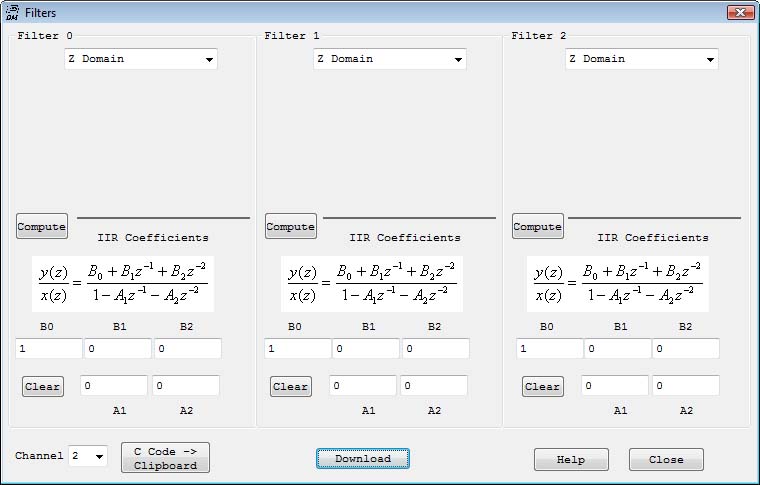Click Filter 2 B2 input field
Screen dimensions: 760x485
tap(686, 349)
